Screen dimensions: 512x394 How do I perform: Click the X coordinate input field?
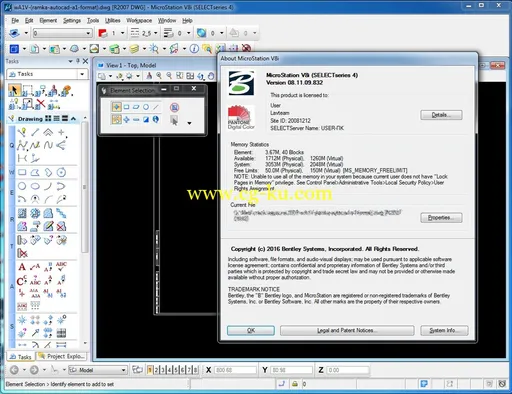coord(235,370)
